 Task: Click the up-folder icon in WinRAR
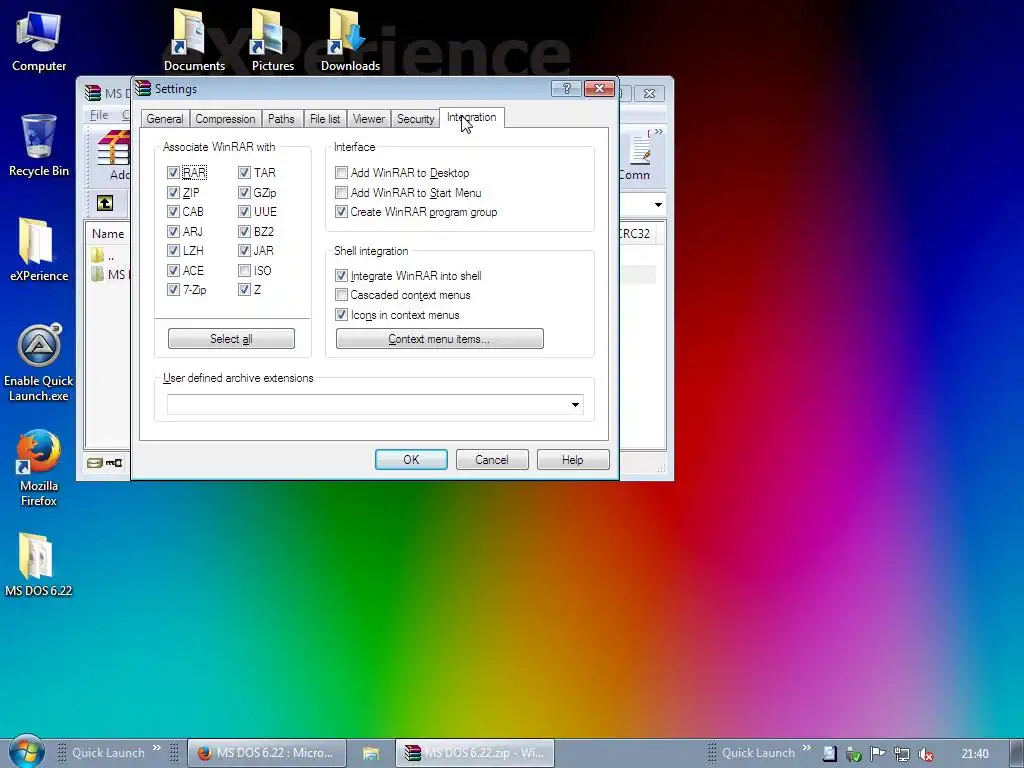(x=105, y=203)
